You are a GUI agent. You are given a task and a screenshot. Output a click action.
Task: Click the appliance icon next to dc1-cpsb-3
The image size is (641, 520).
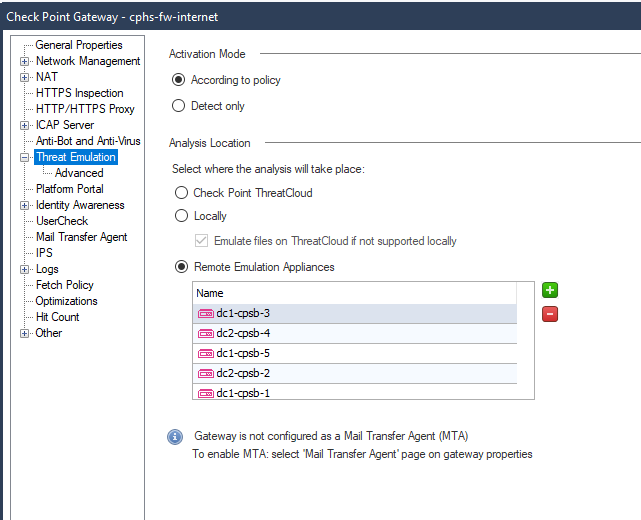pos(206,314)
